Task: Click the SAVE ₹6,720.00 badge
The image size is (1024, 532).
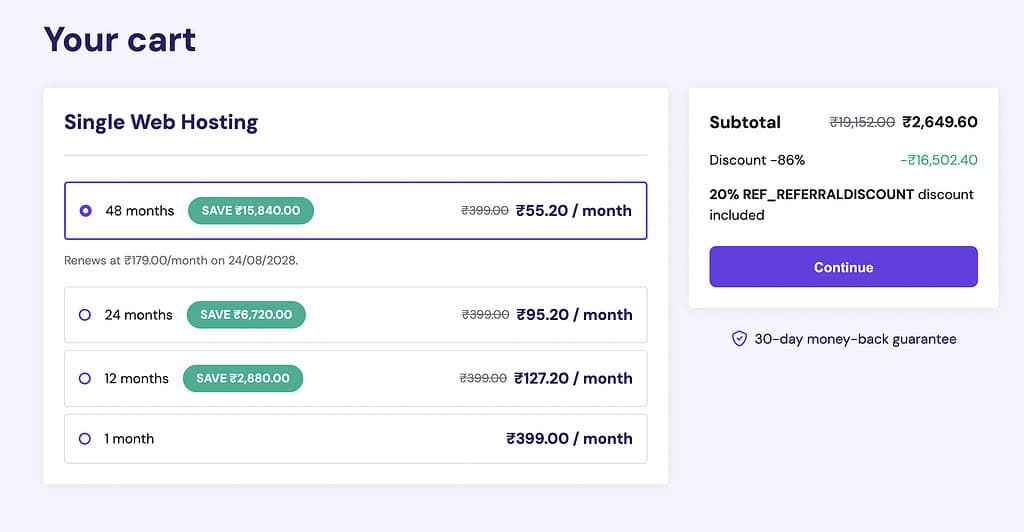Action: coord(246,315)
